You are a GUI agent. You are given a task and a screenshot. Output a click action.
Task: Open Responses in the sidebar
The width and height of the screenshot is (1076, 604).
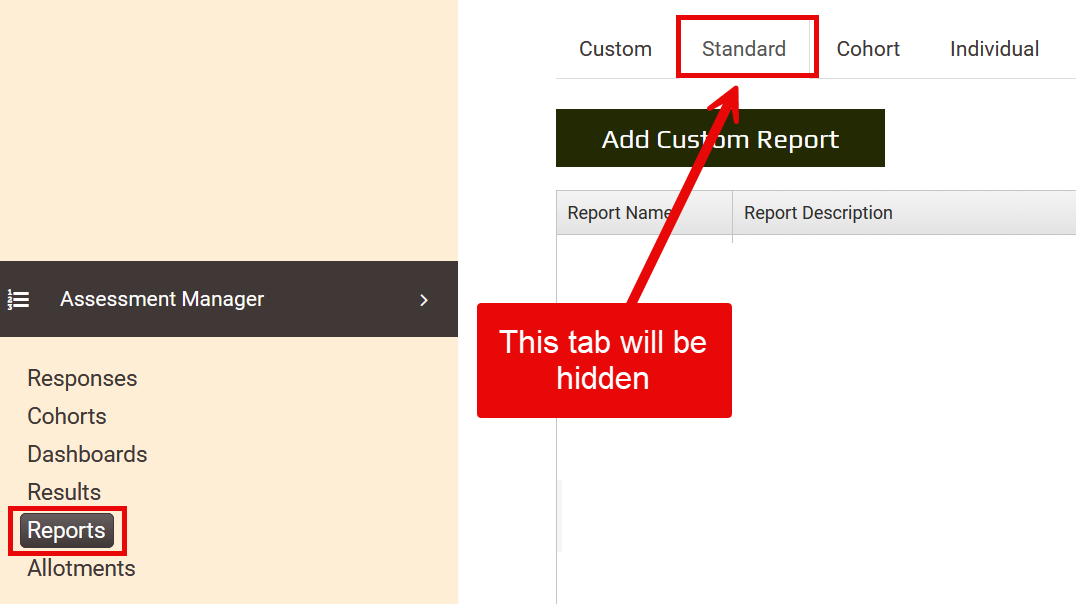point(82,378)
